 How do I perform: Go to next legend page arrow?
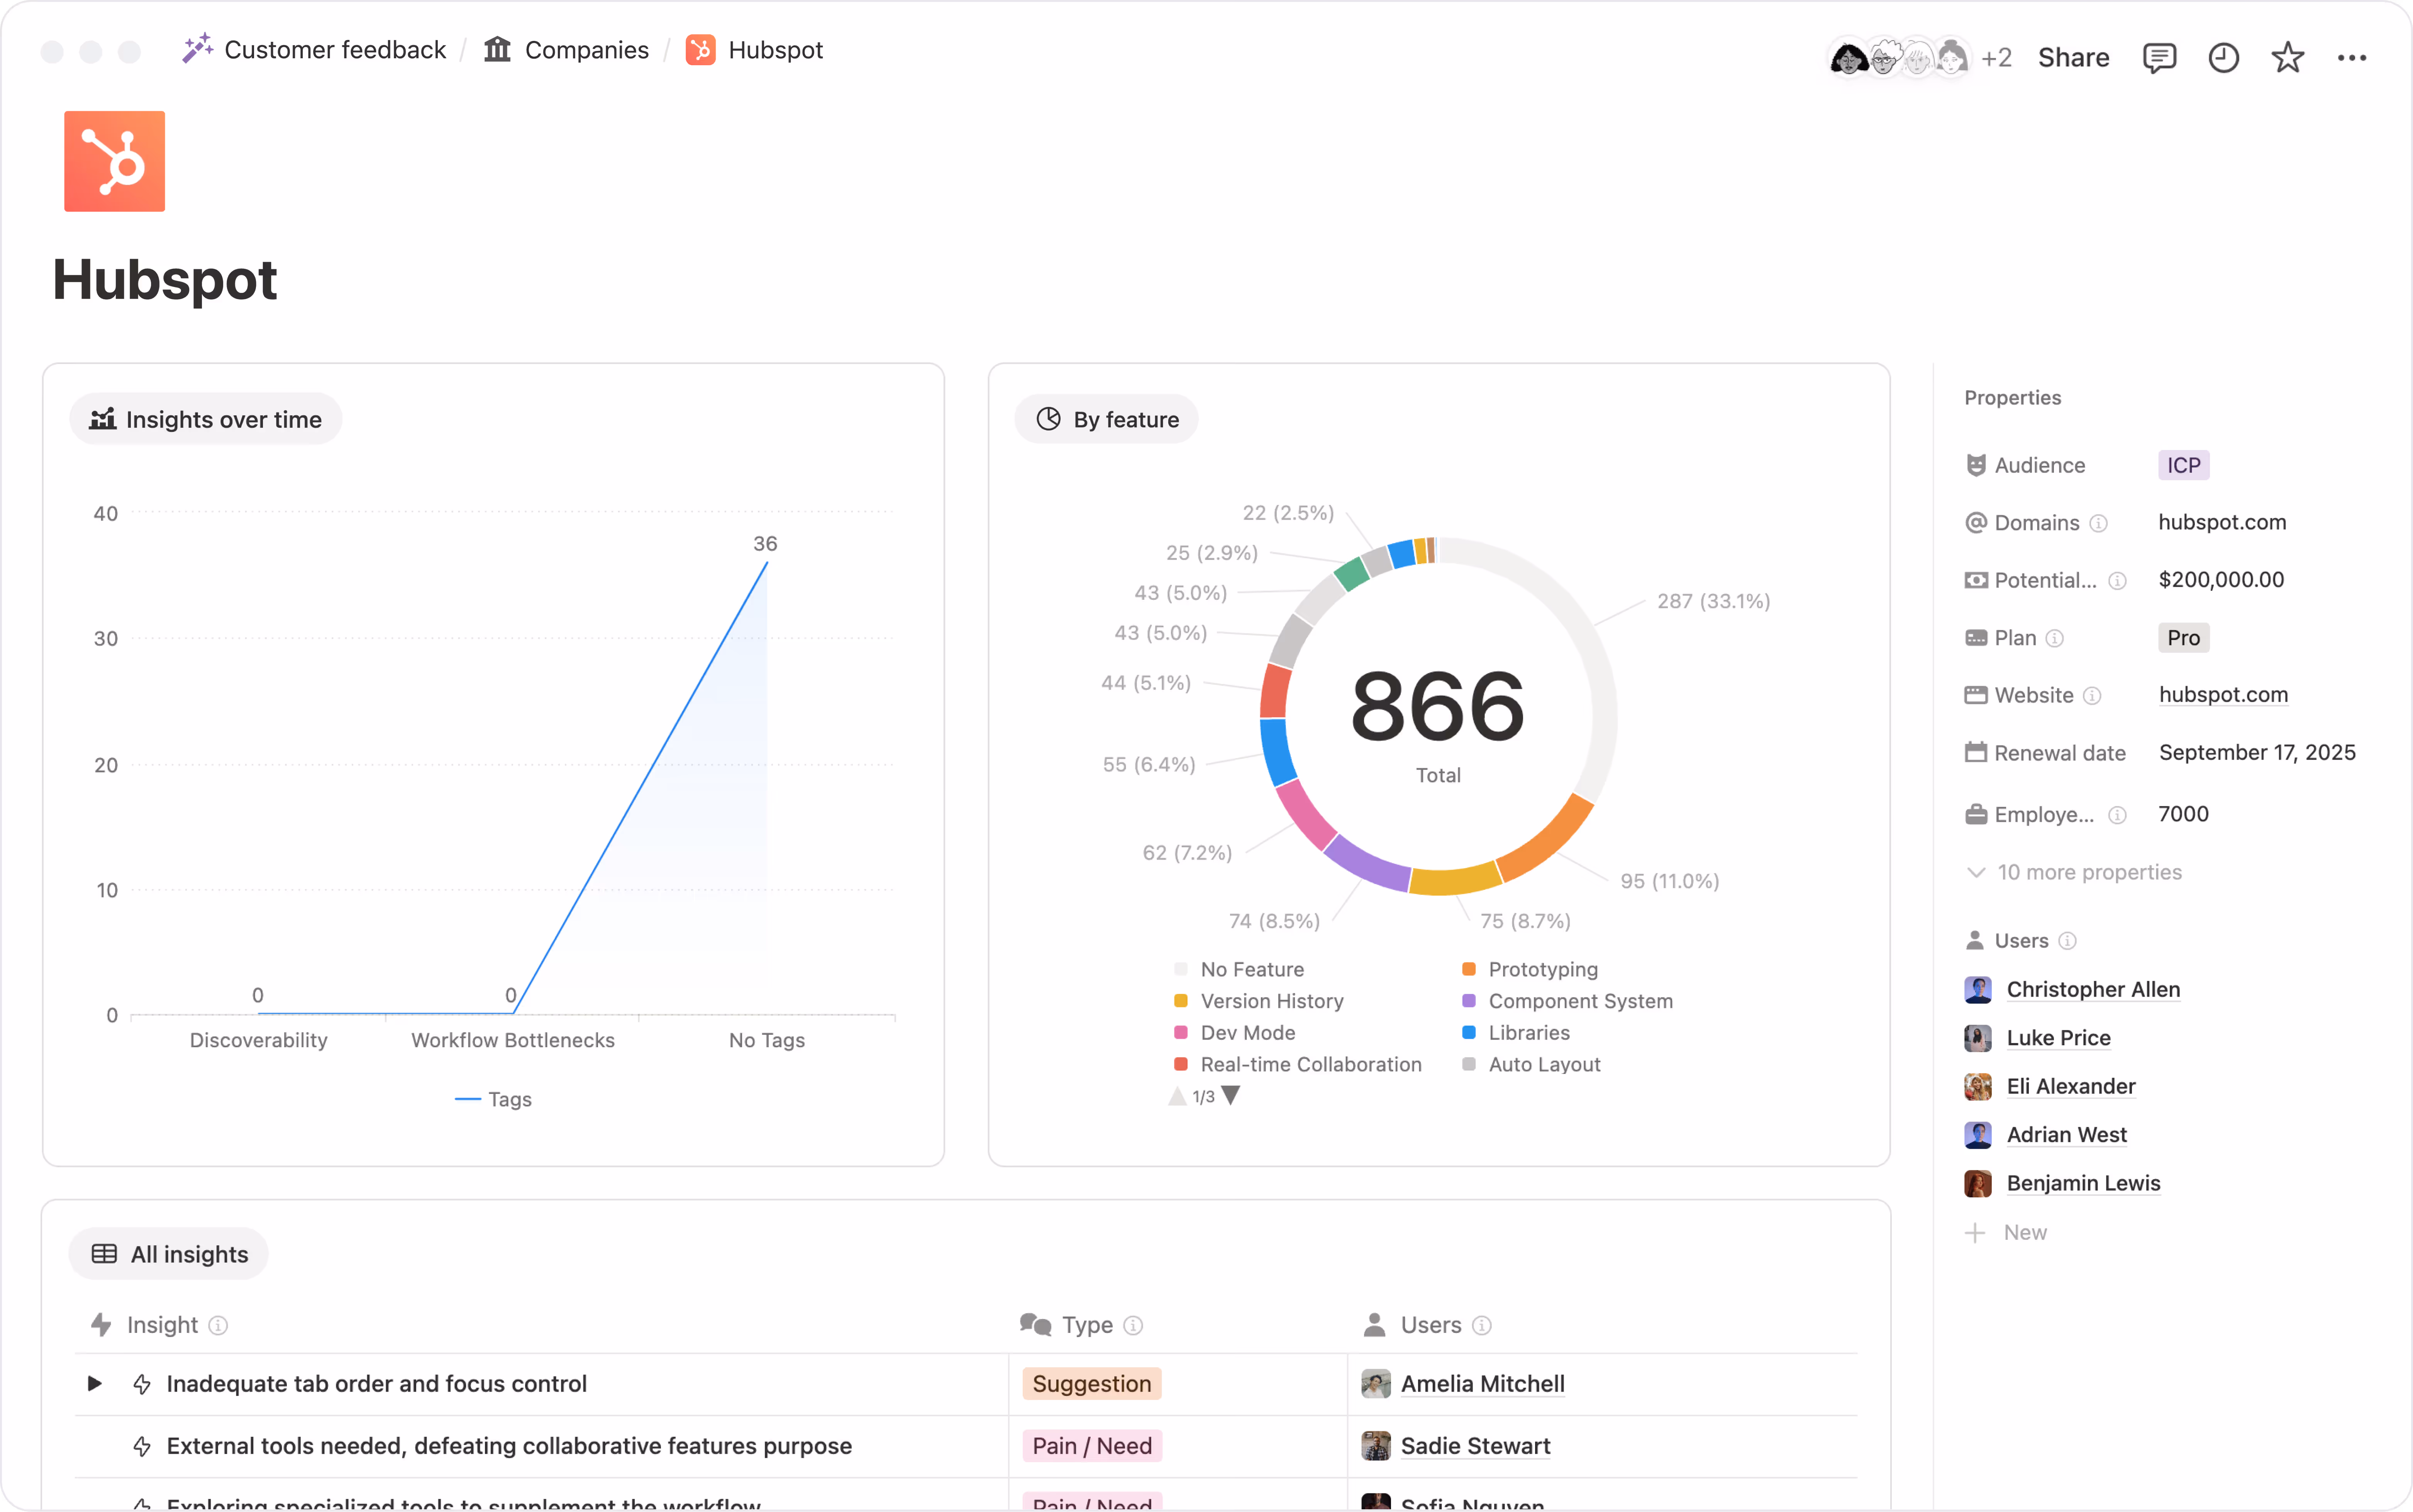1231,1096
